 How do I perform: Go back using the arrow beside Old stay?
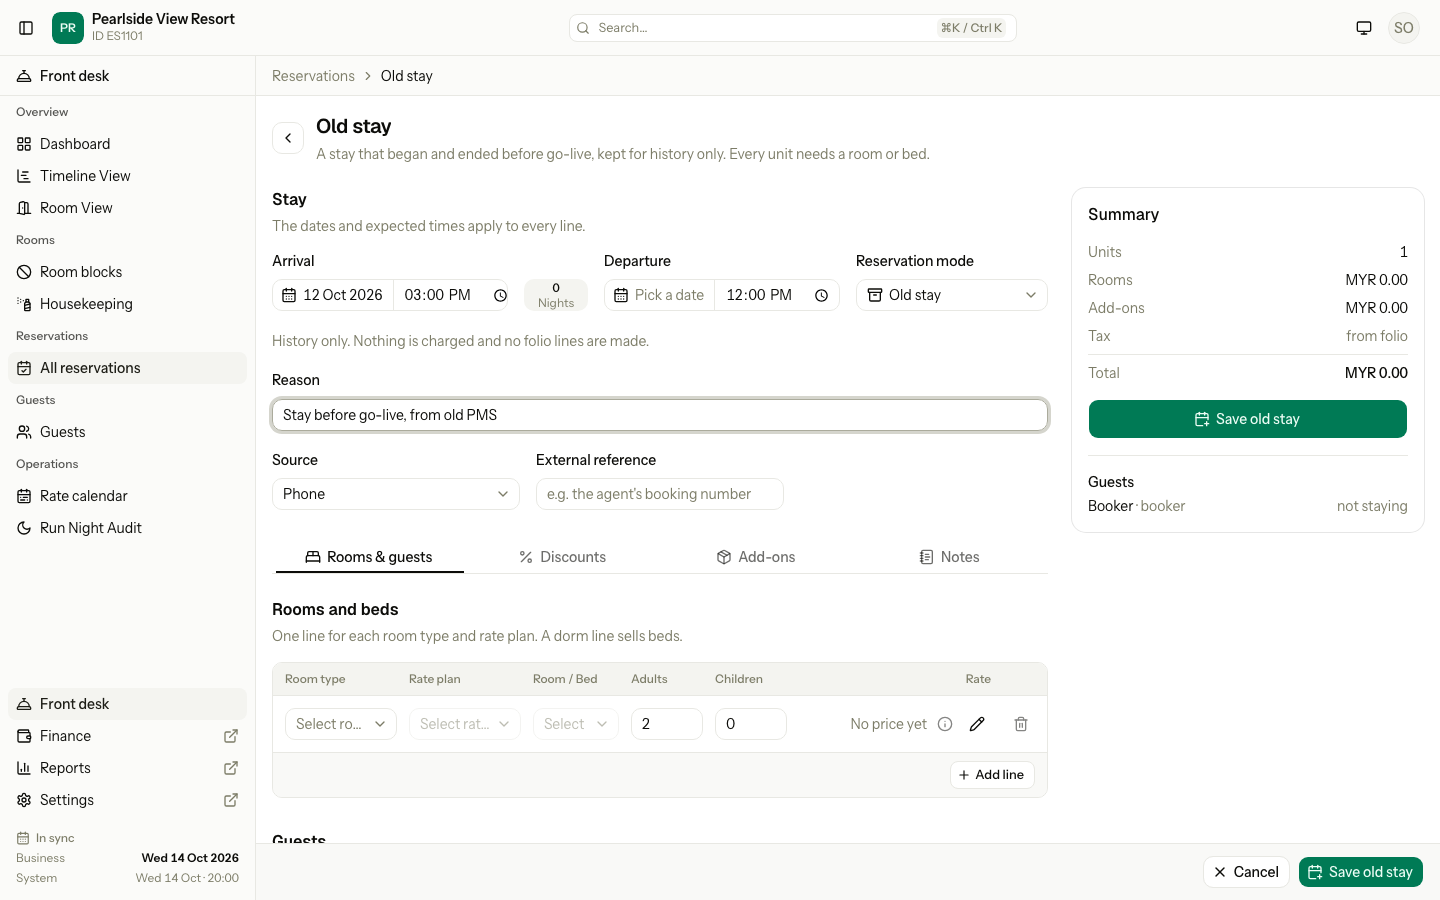(x=288, y=138)
